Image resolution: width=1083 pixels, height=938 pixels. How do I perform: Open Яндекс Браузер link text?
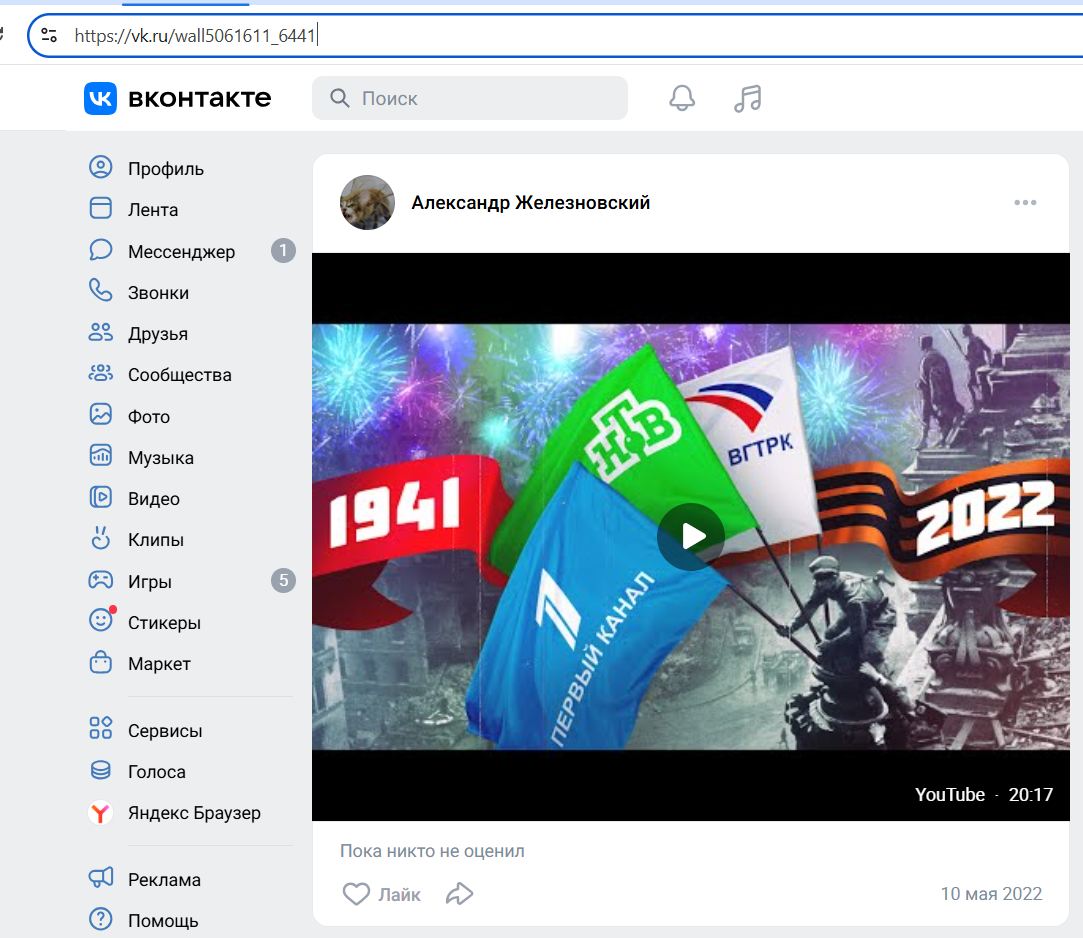pos(194,813)
